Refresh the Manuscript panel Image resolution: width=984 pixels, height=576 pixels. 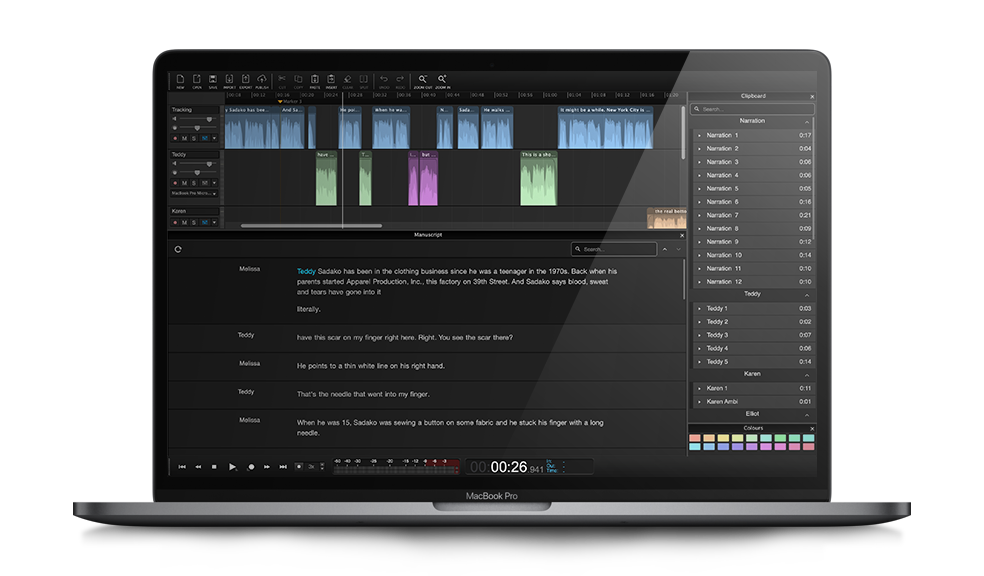178,249
